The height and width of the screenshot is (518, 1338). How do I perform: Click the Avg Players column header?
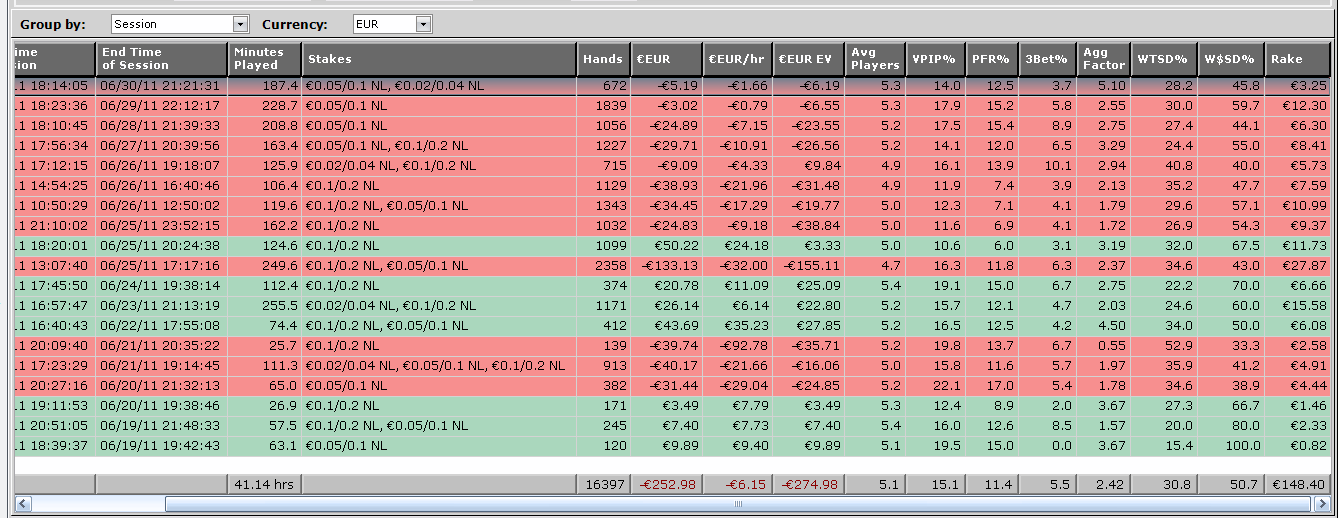(874, 59)
